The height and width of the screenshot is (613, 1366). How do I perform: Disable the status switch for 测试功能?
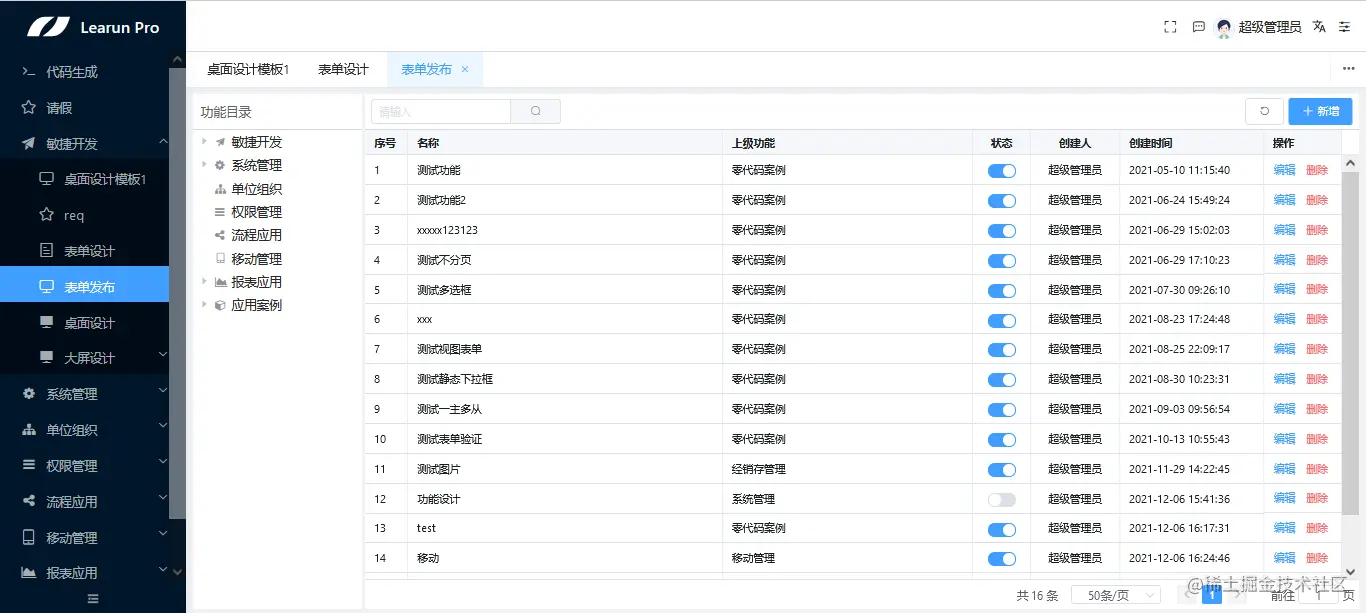point(1002,170)
